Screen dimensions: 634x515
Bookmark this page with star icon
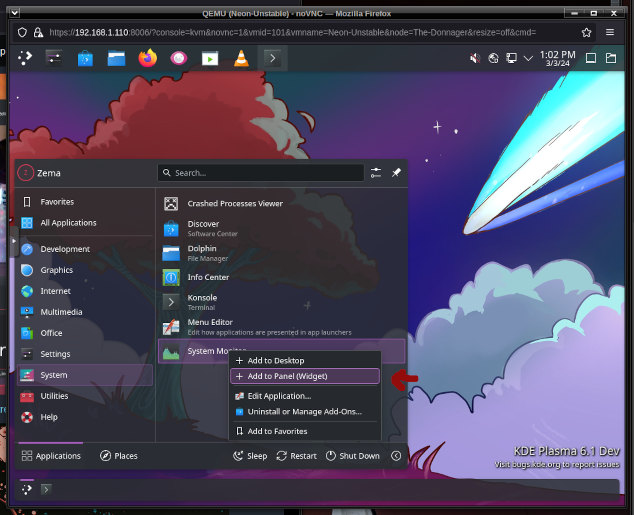click(x=586, y=33)
